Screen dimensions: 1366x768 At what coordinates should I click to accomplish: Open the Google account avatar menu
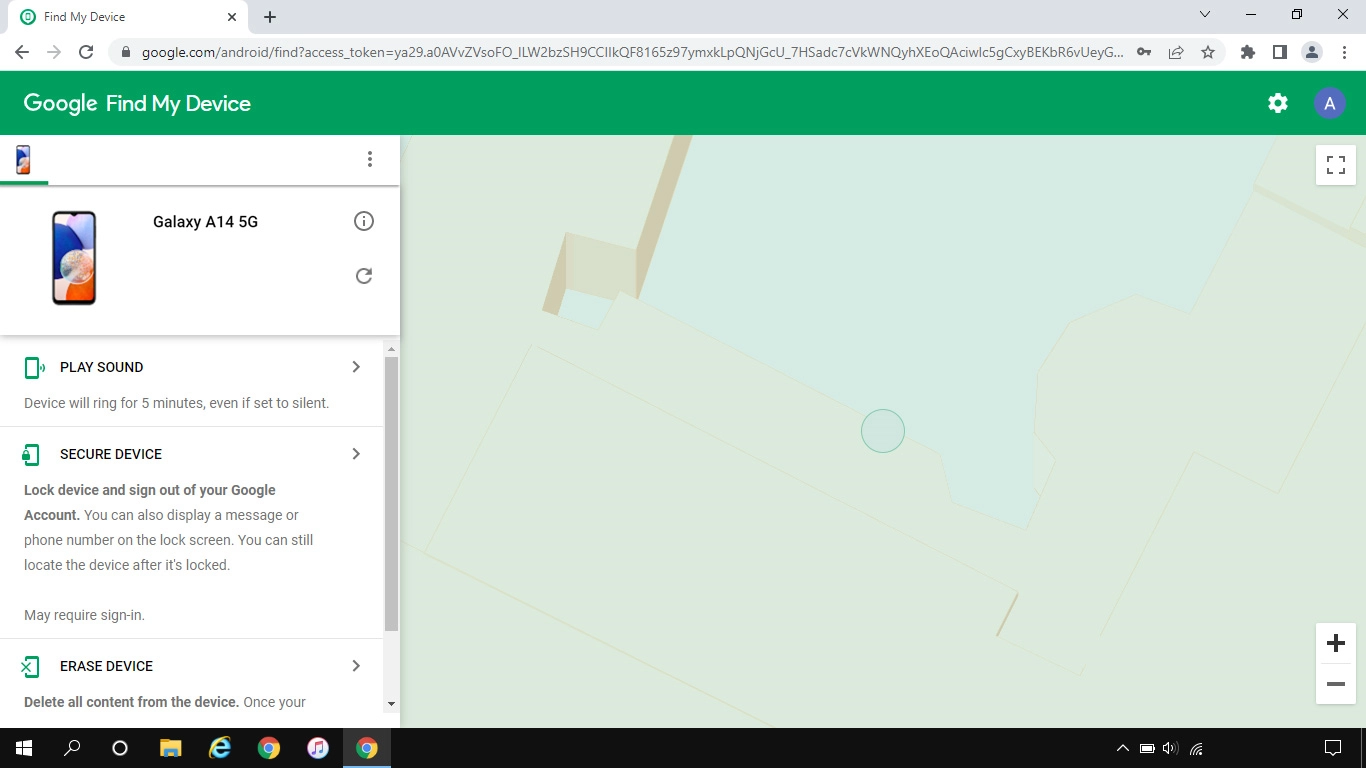click(x=1329, y=103)
